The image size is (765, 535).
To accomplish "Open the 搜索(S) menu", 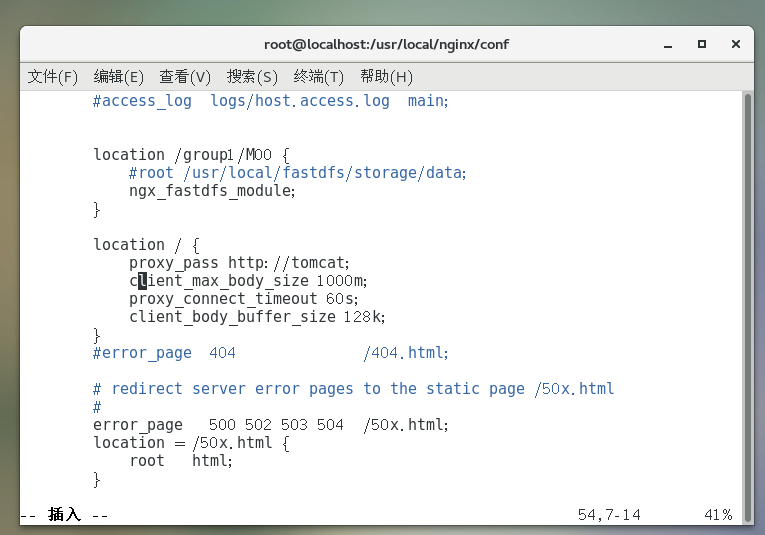I will pyautogui.click(x=252, y=77).
